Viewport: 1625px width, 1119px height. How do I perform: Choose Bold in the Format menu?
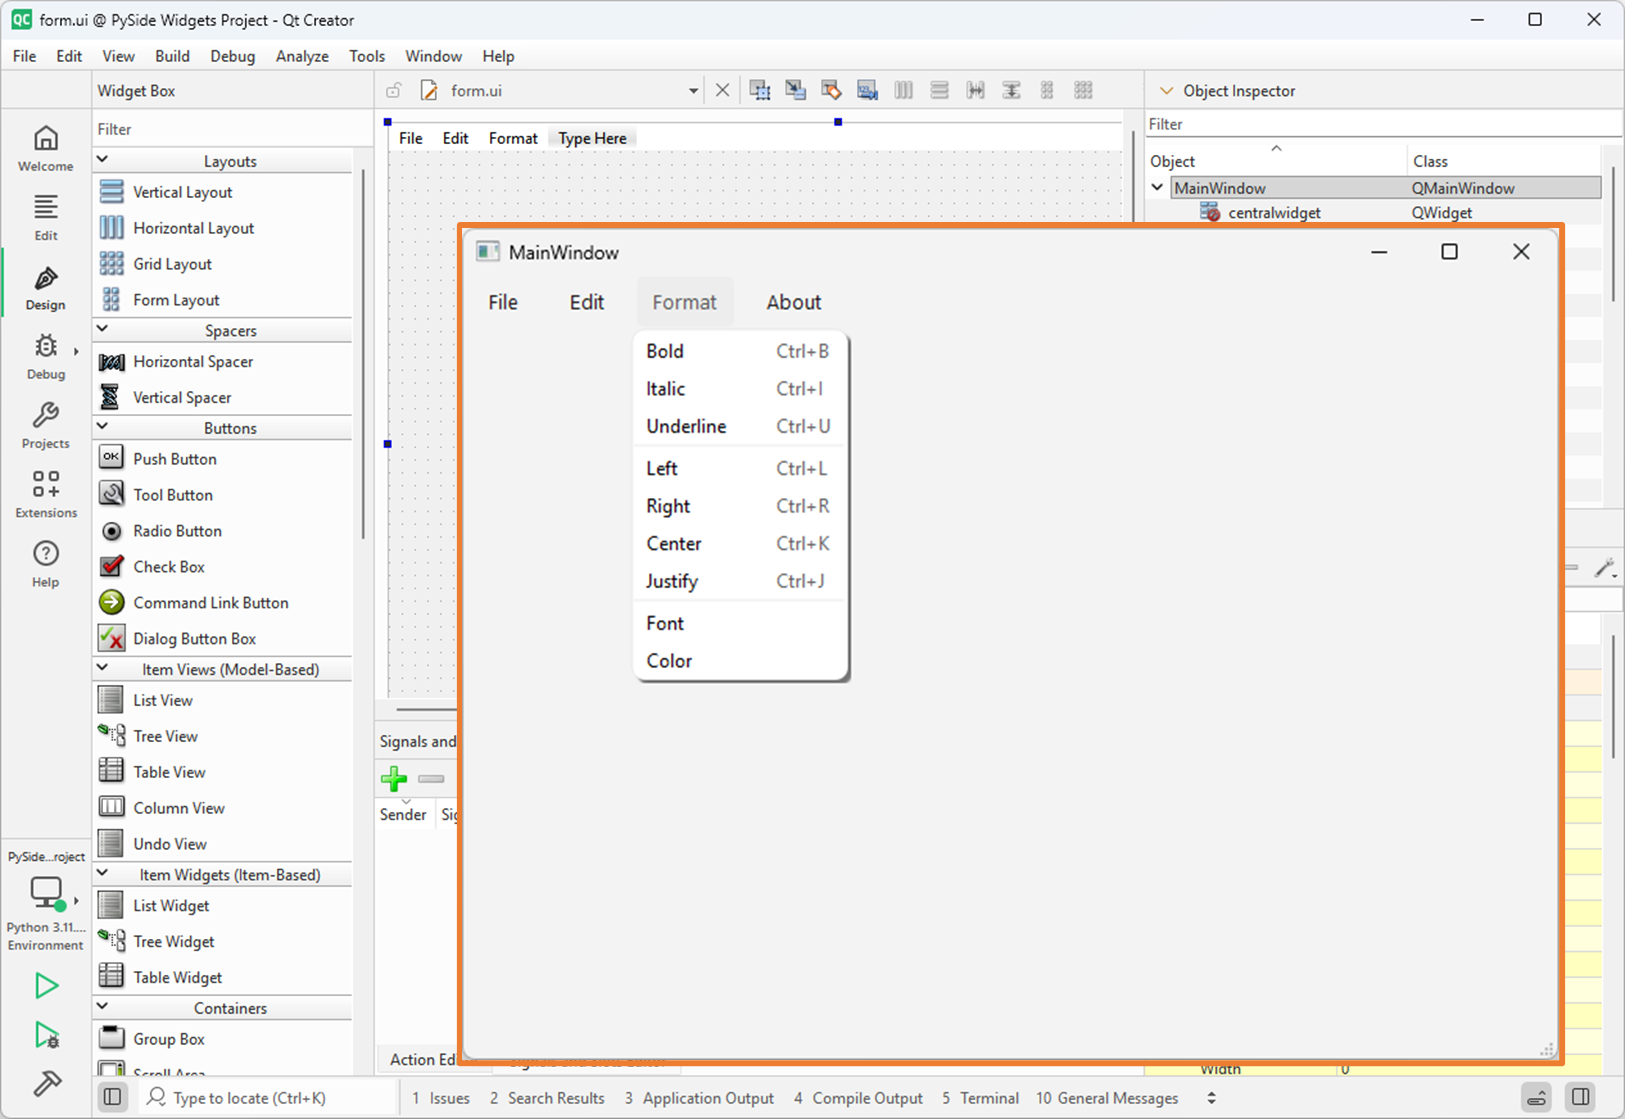click(740, 351)
